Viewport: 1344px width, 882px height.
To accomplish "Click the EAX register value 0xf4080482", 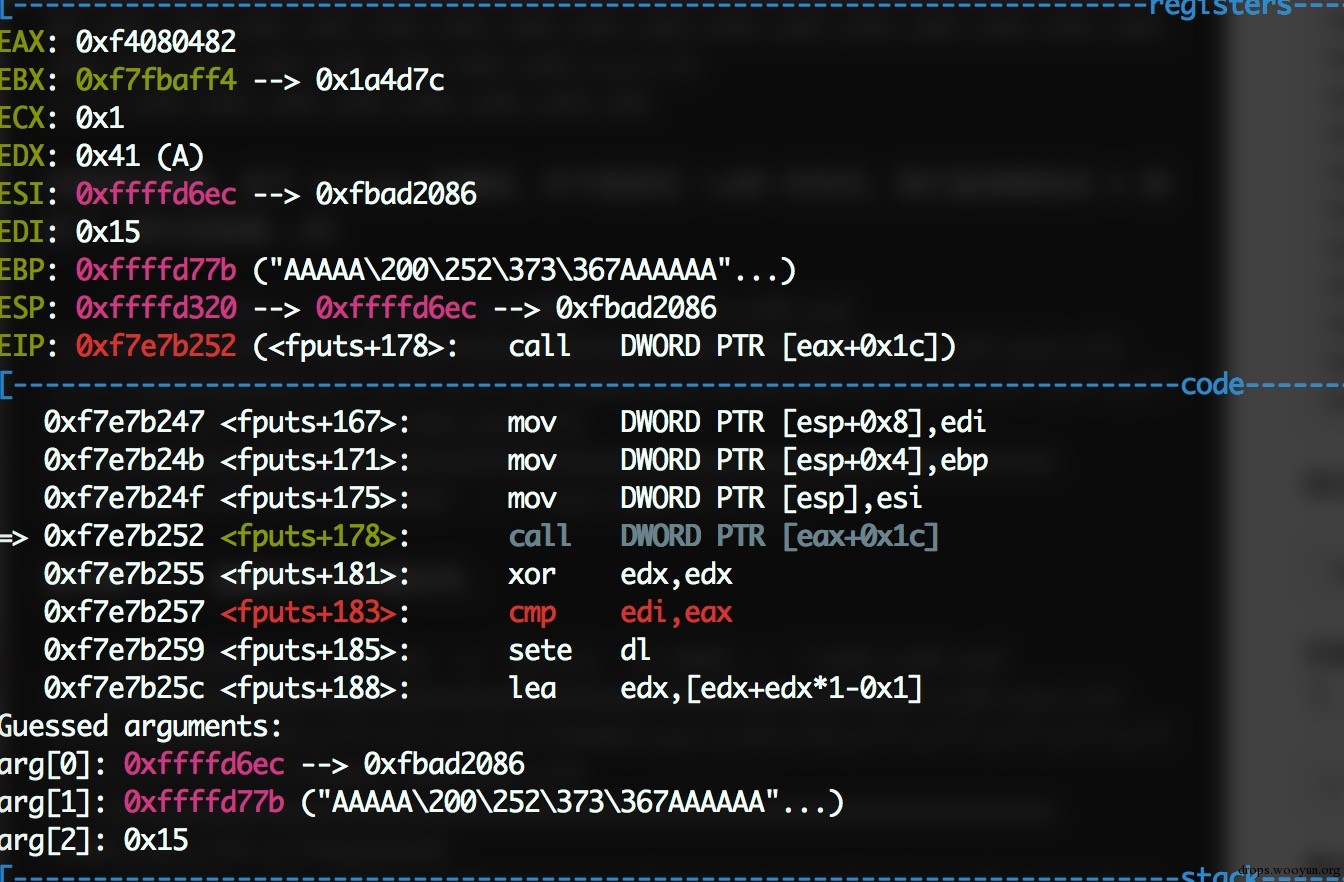I will click(x=156, y=42).
